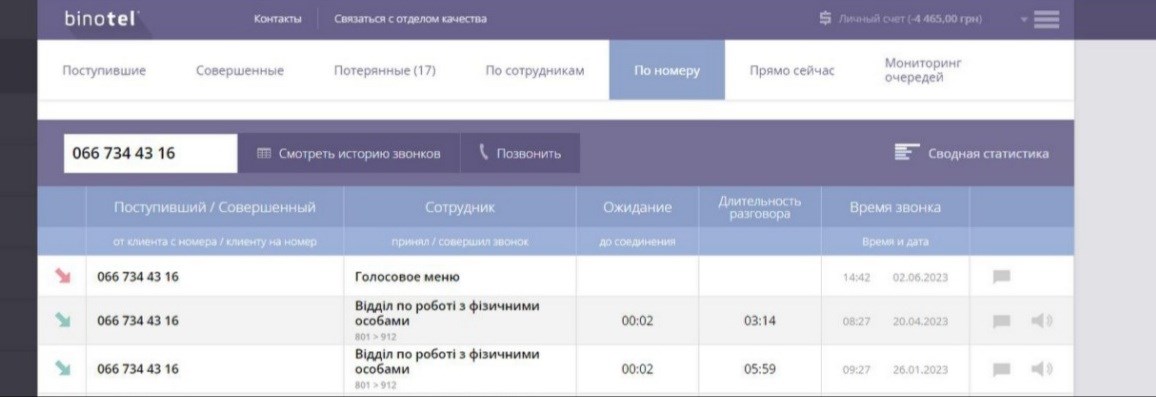This screenshot has height=397, width=1156.
Task: Click Связаться с отделом качества link
Action: click(410, 19)
